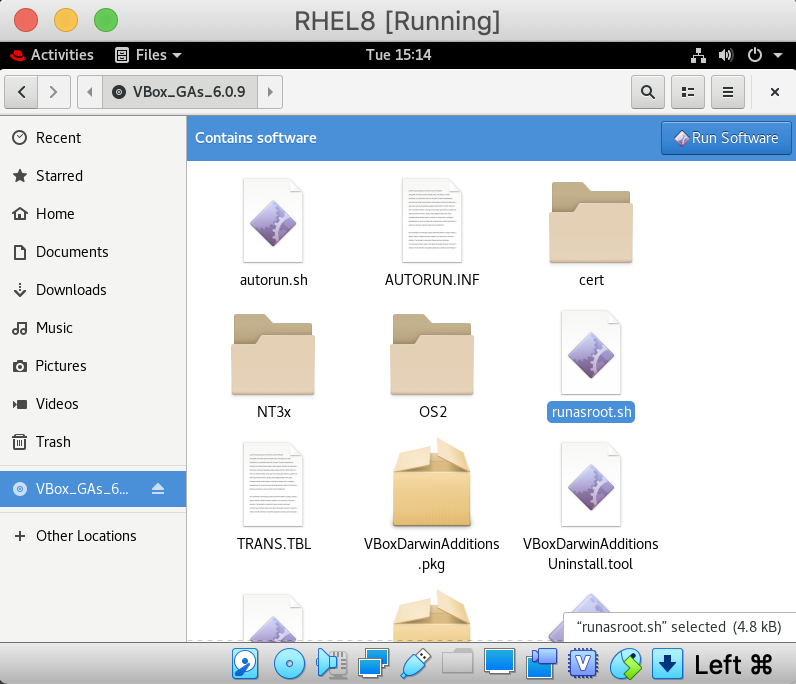796x684 pixels.
Task: Click the power icon in top bar
Action: coord(755,55)
